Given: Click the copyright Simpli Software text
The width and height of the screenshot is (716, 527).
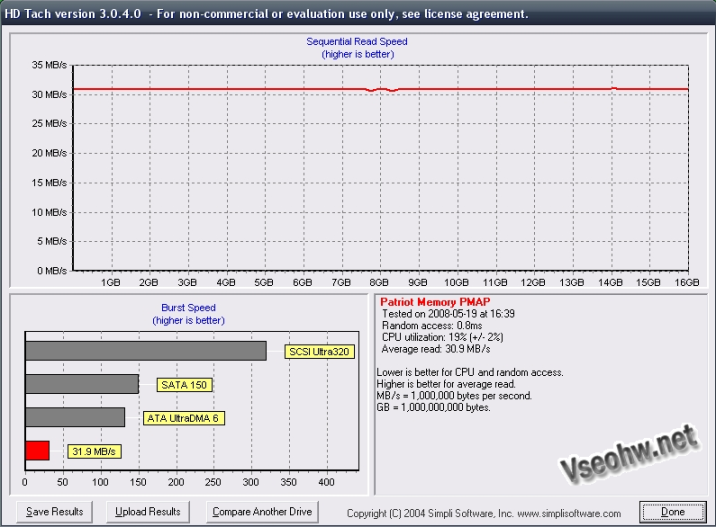Looking at the screenshot, I should tap(484, 513).
